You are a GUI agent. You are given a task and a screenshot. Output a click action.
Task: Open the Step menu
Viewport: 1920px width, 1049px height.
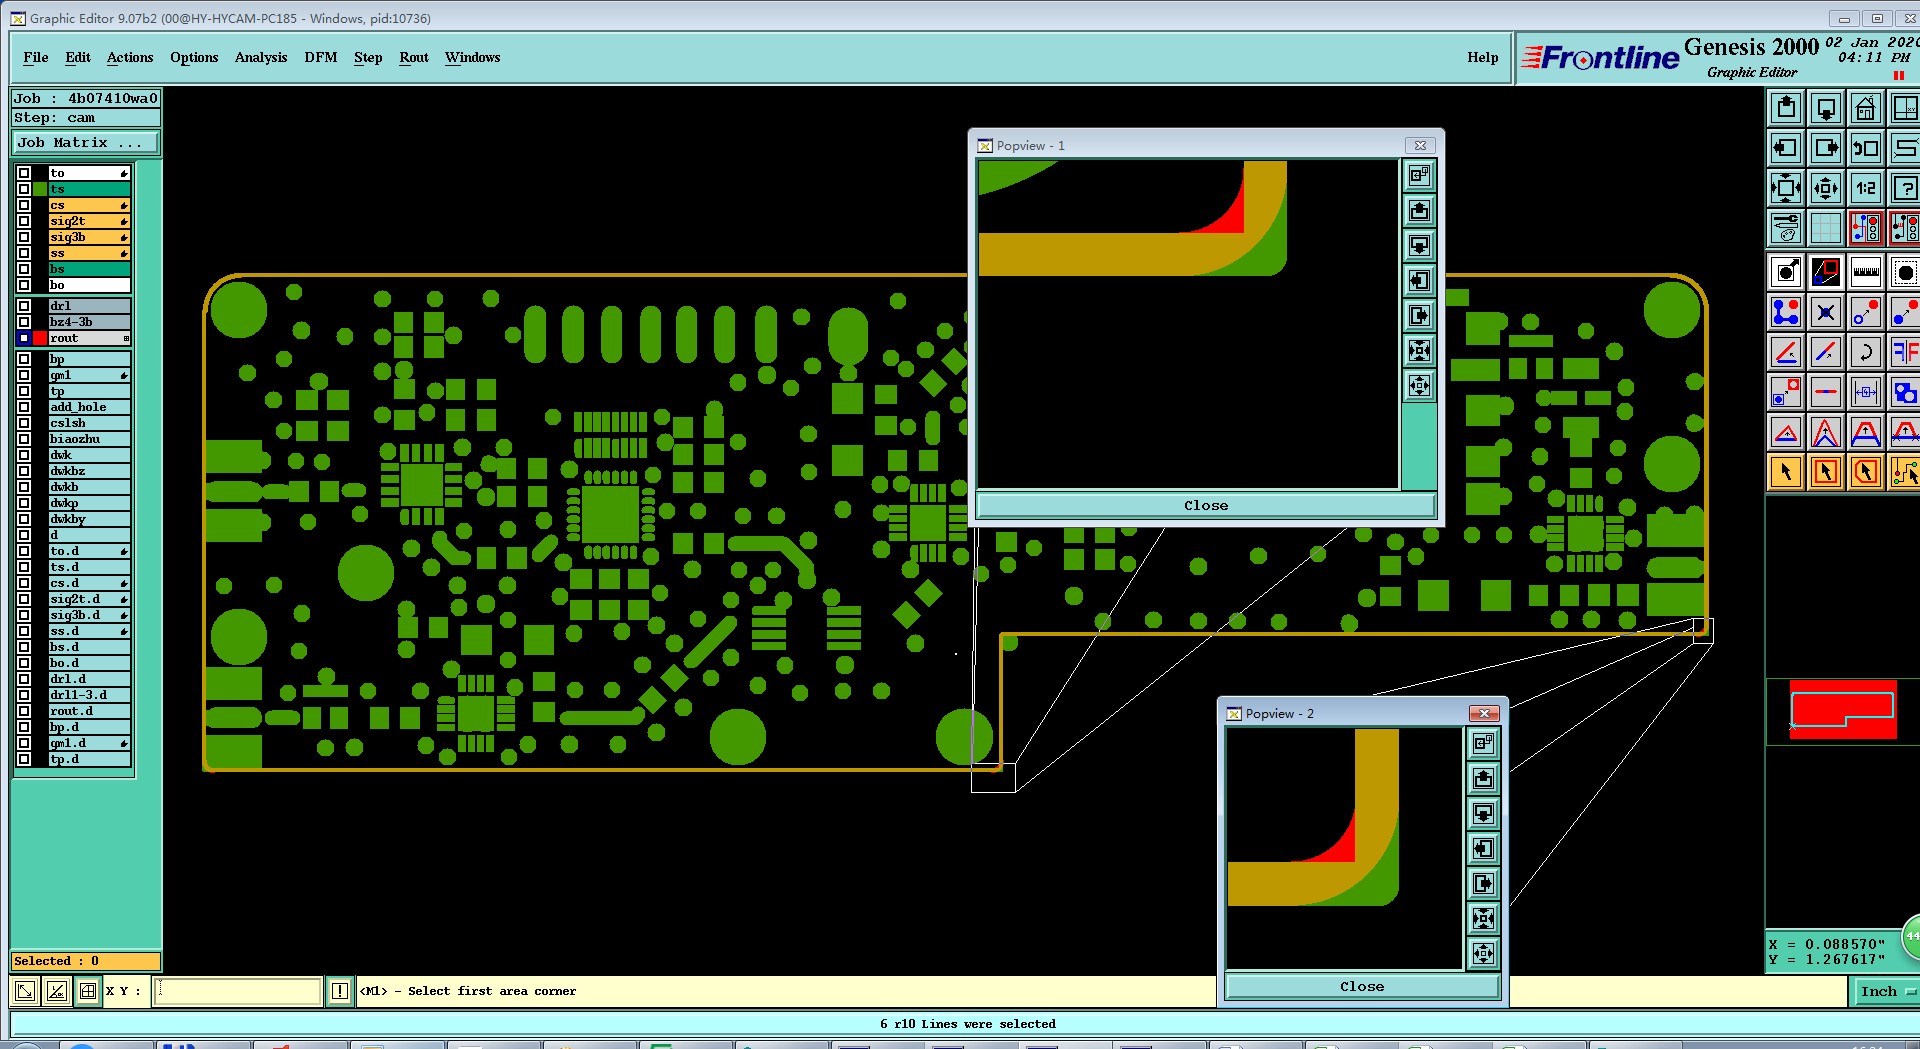[368, 57]
